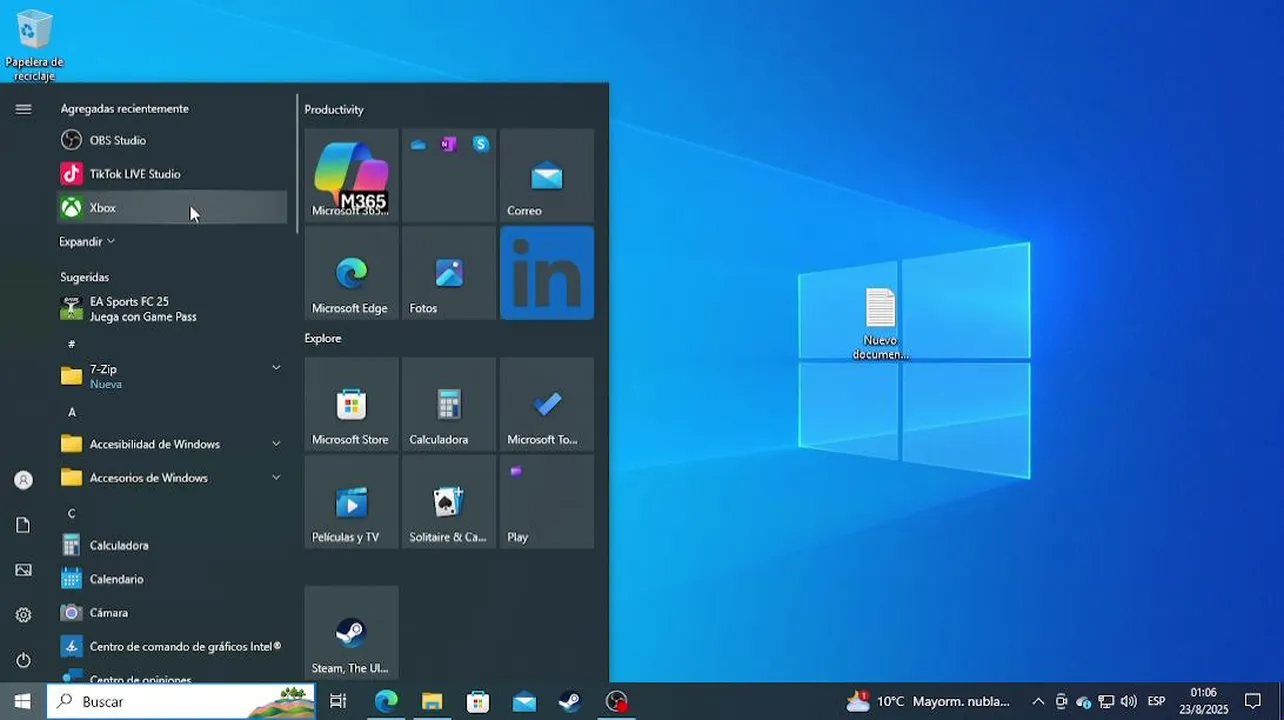Open the Microsoft Store tile
The height and width of the screenshot is (720, 1284).
(351, 404)
